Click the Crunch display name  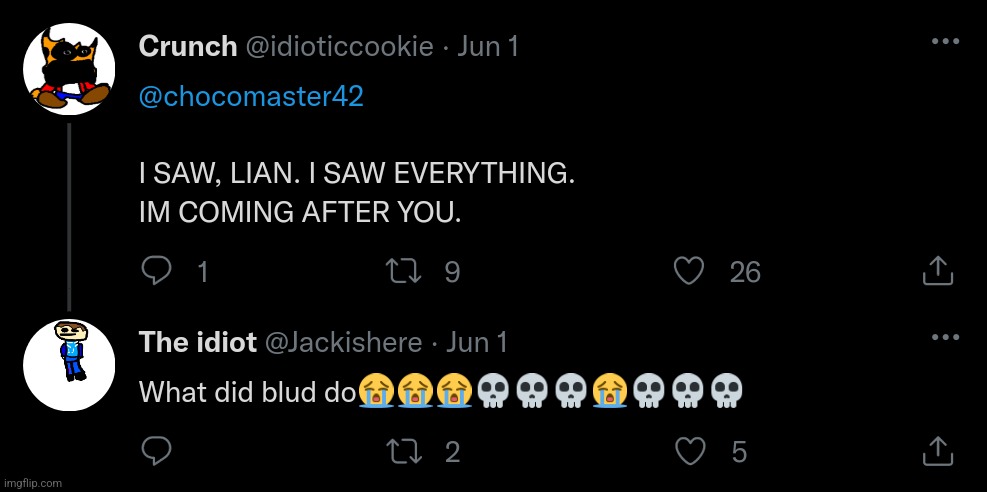click(x=187, y=46)
